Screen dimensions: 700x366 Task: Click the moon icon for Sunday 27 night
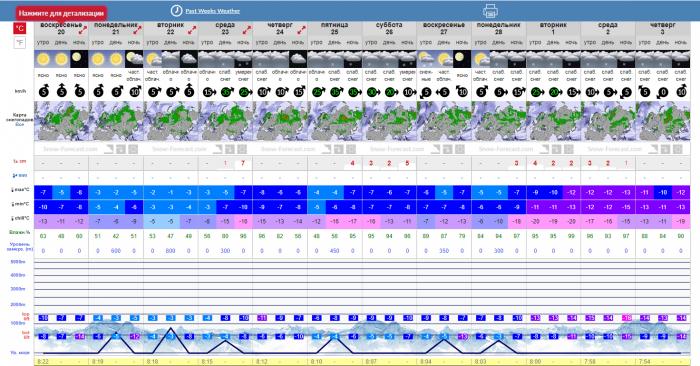pyautogui.click(x=462, y=59)
